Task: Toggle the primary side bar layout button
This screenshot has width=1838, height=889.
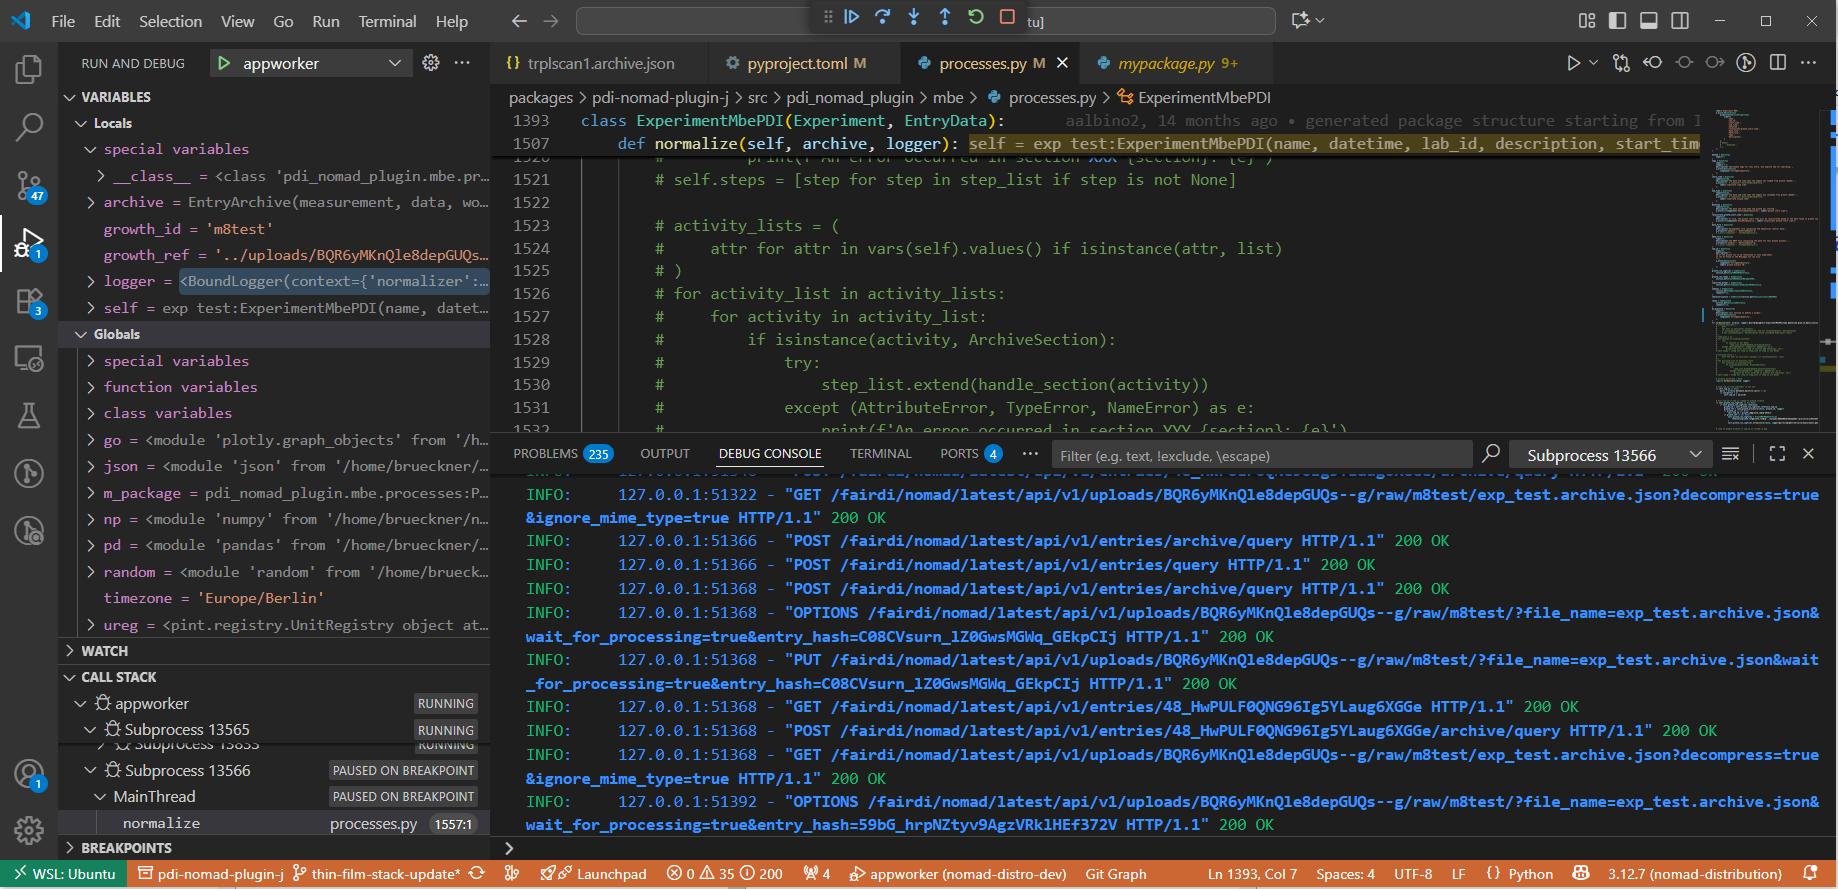Action: tap(1618, 21)
